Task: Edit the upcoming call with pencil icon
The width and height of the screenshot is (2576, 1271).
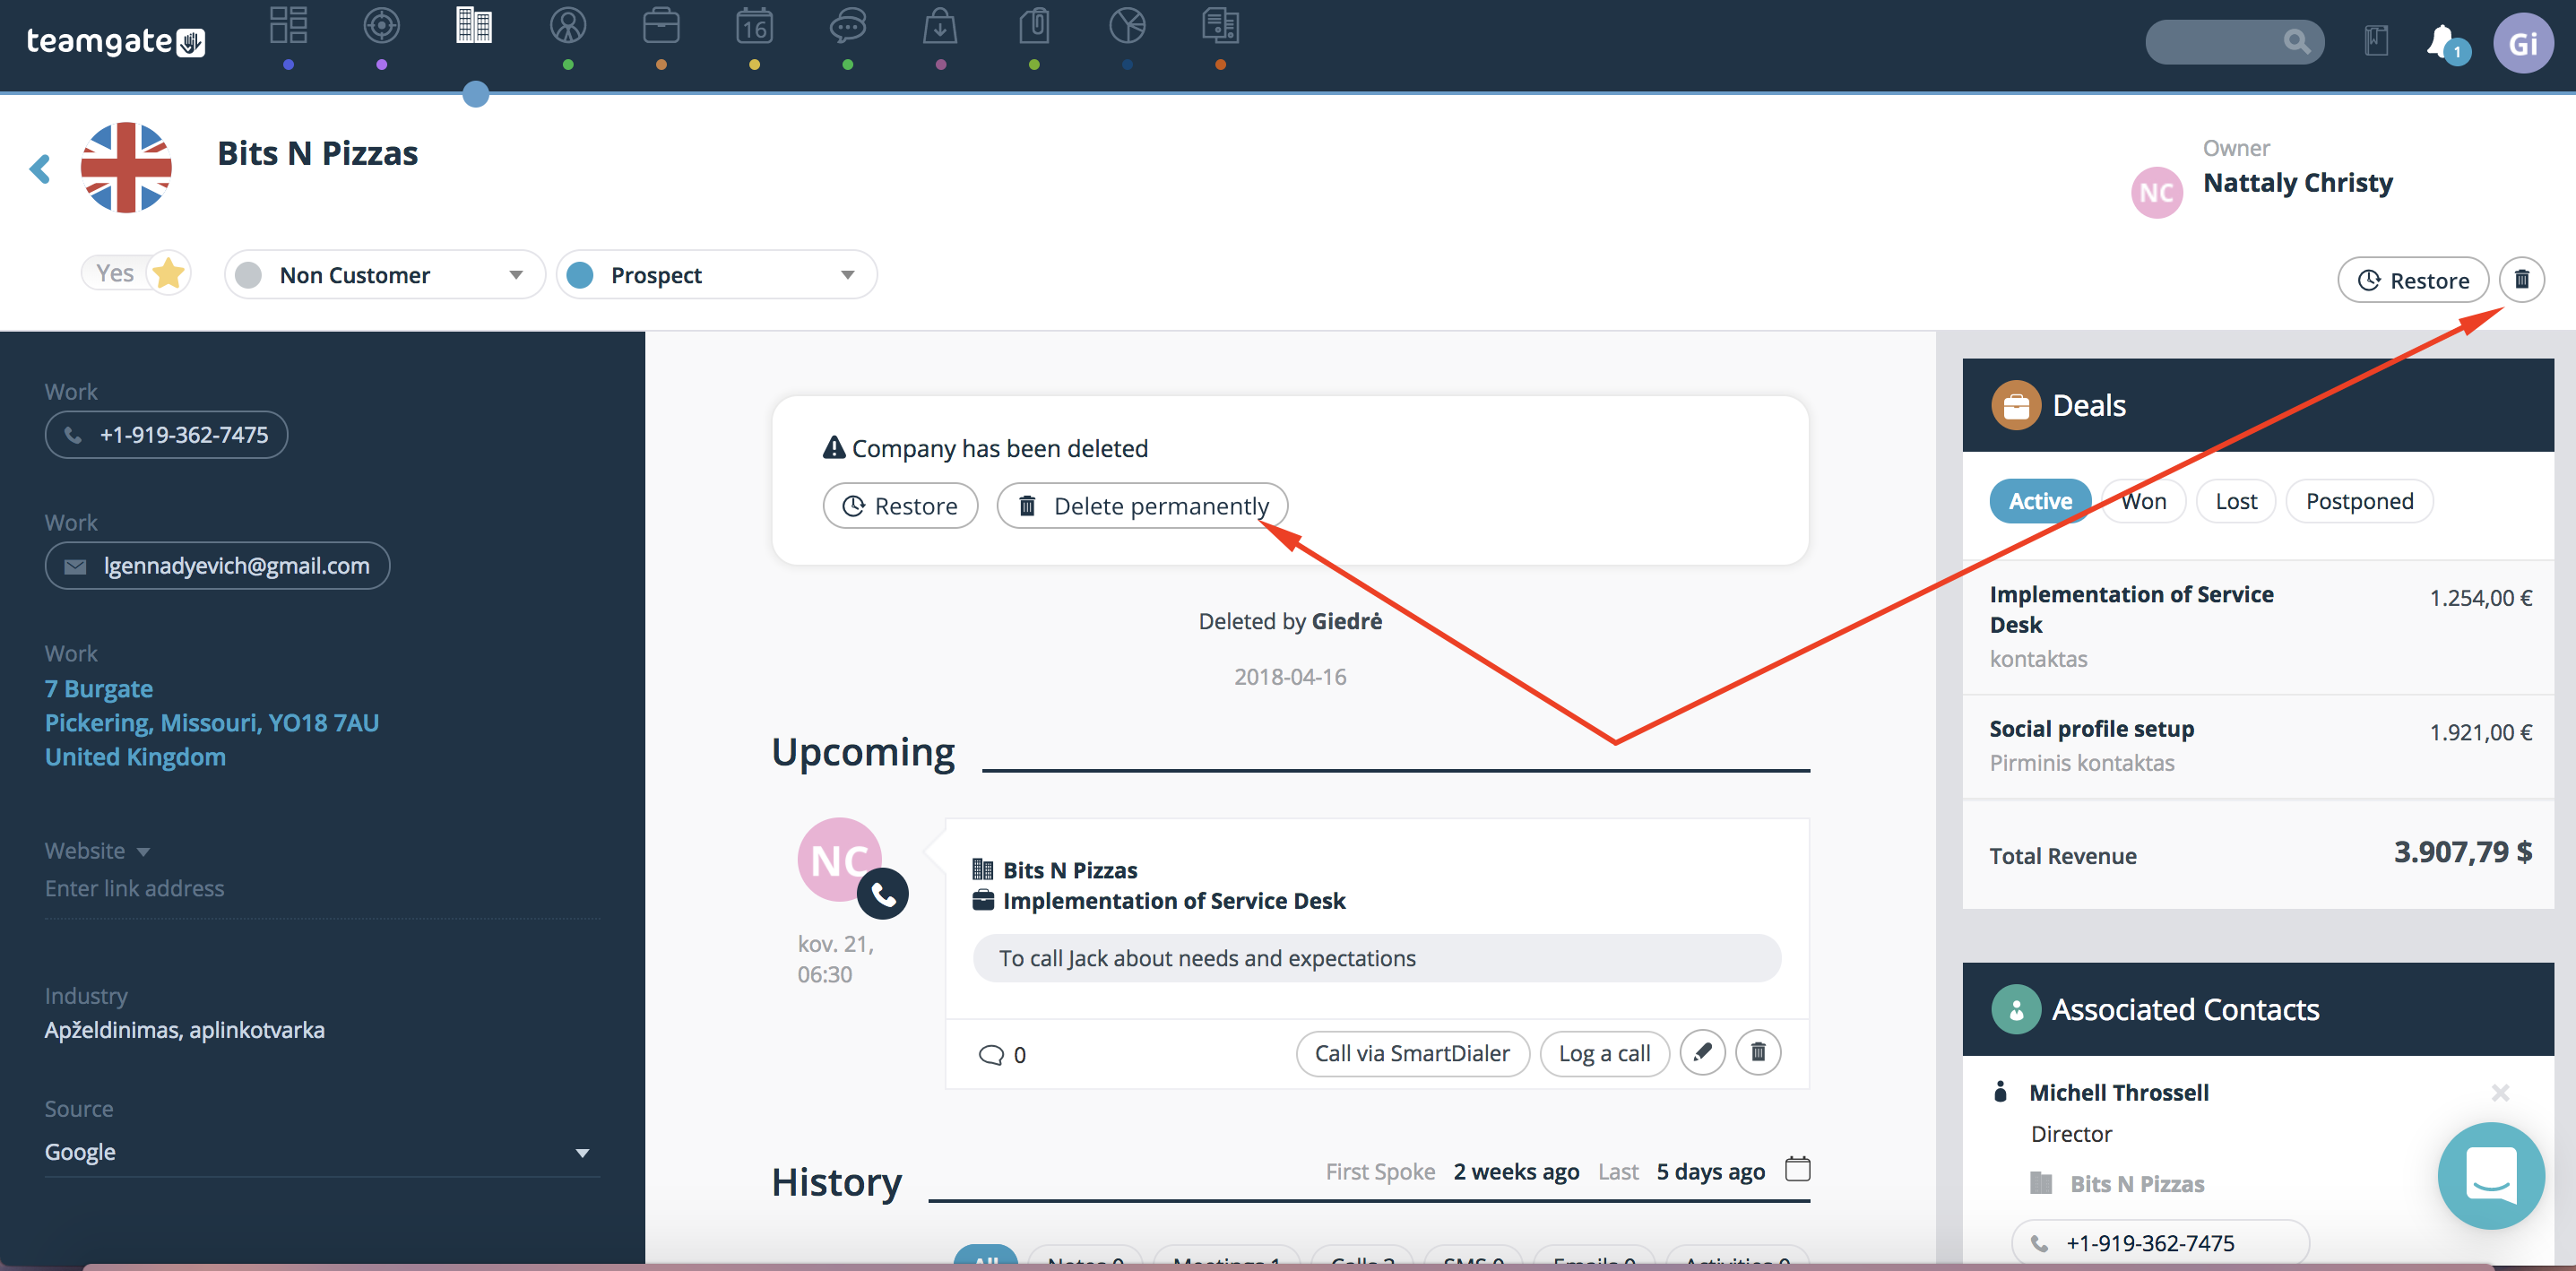Action: click(1702, 1053)
